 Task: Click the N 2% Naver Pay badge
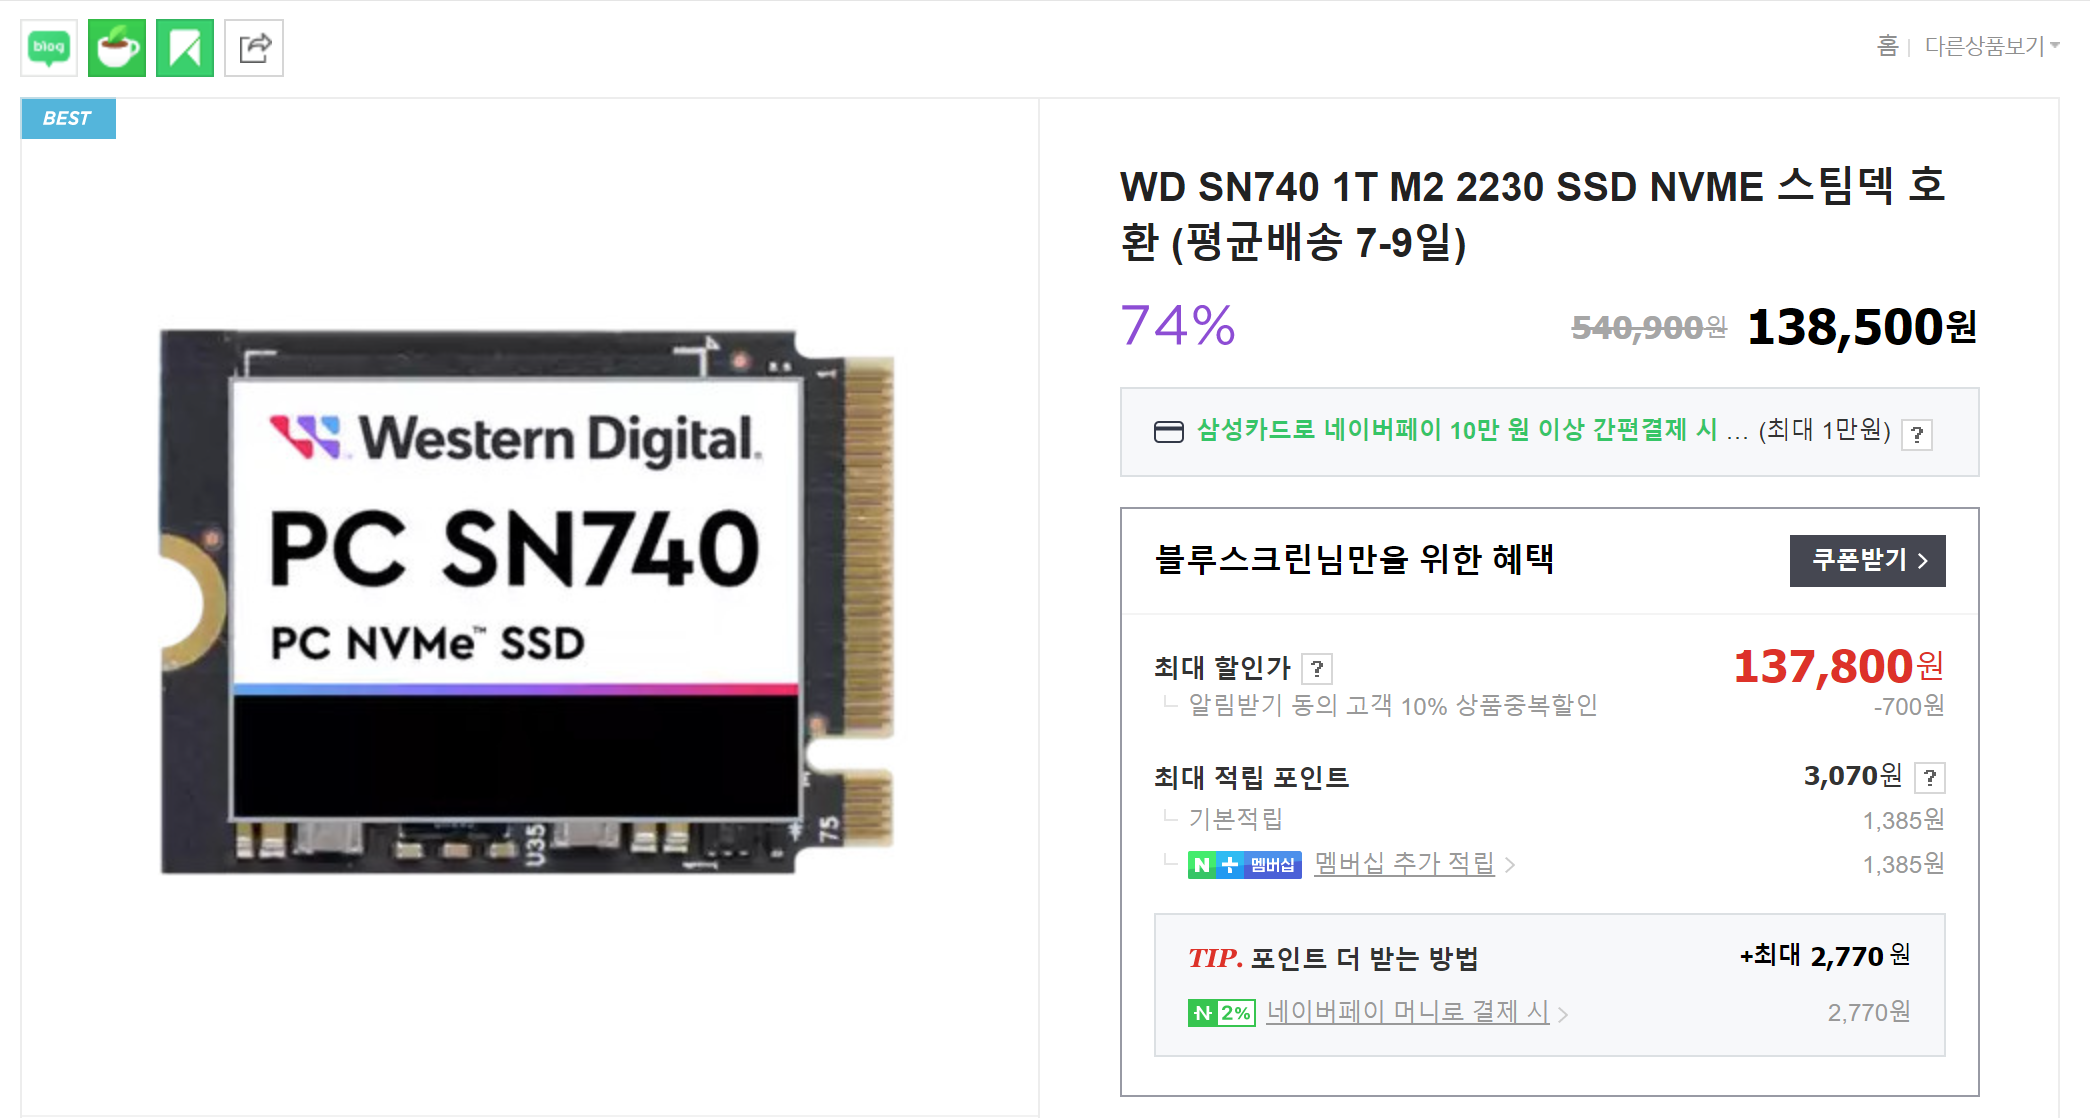[1221, 1013]
